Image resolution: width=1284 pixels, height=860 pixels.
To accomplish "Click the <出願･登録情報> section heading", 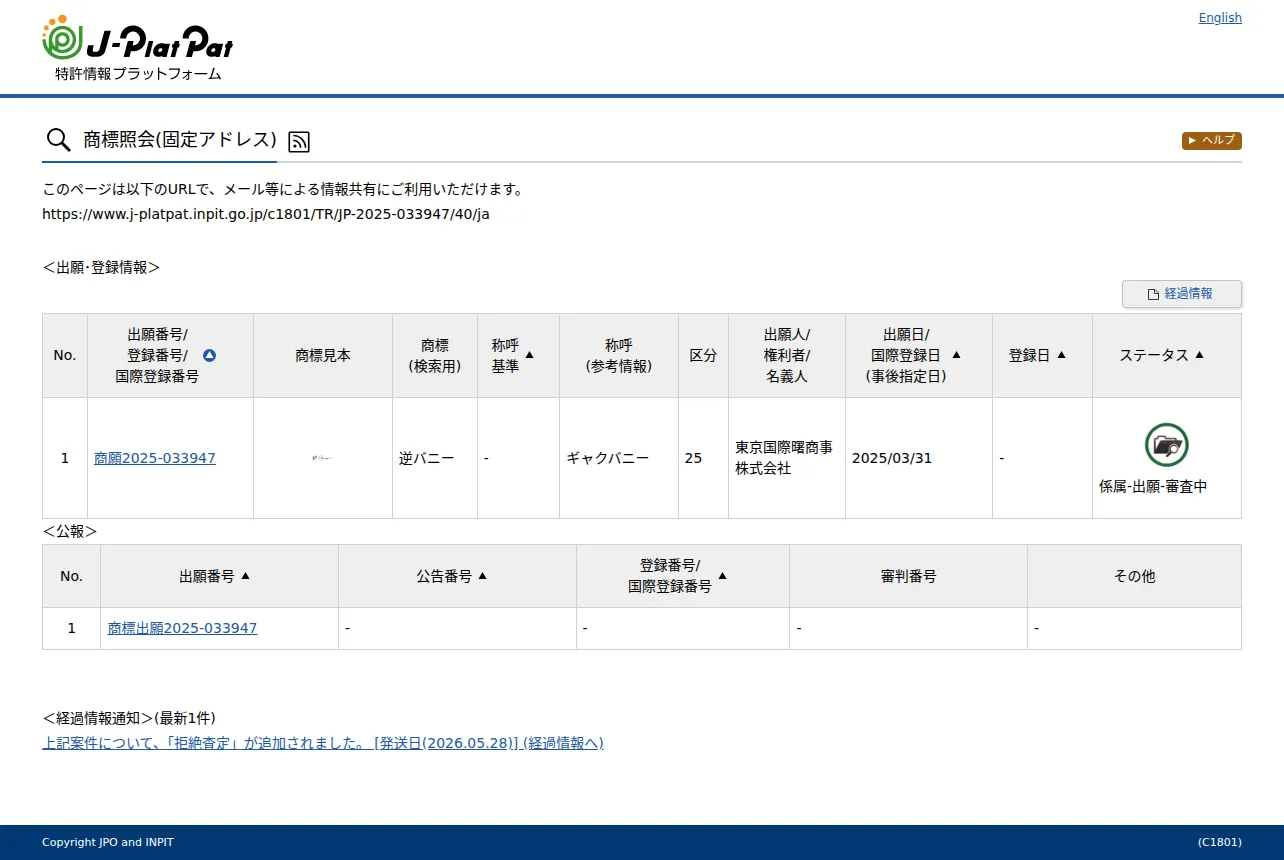I will coord(101,267).
